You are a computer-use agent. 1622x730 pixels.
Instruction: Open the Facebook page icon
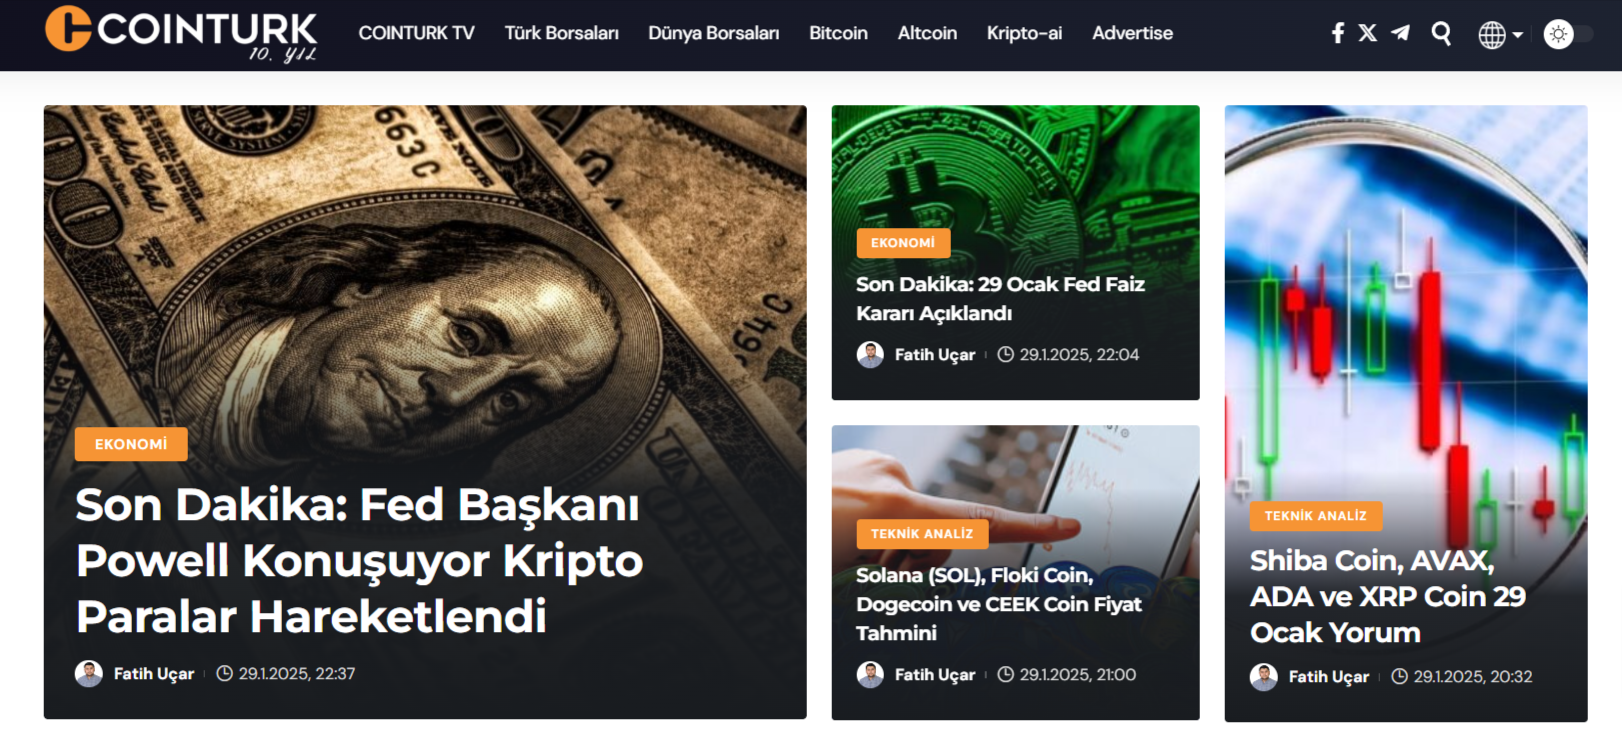click(x=1338, y=33)
